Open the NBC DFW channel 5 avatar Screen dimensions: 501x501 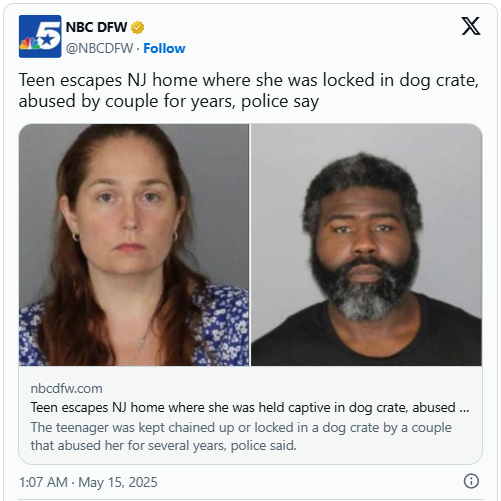pyautogui.click(x=40, y=36)
